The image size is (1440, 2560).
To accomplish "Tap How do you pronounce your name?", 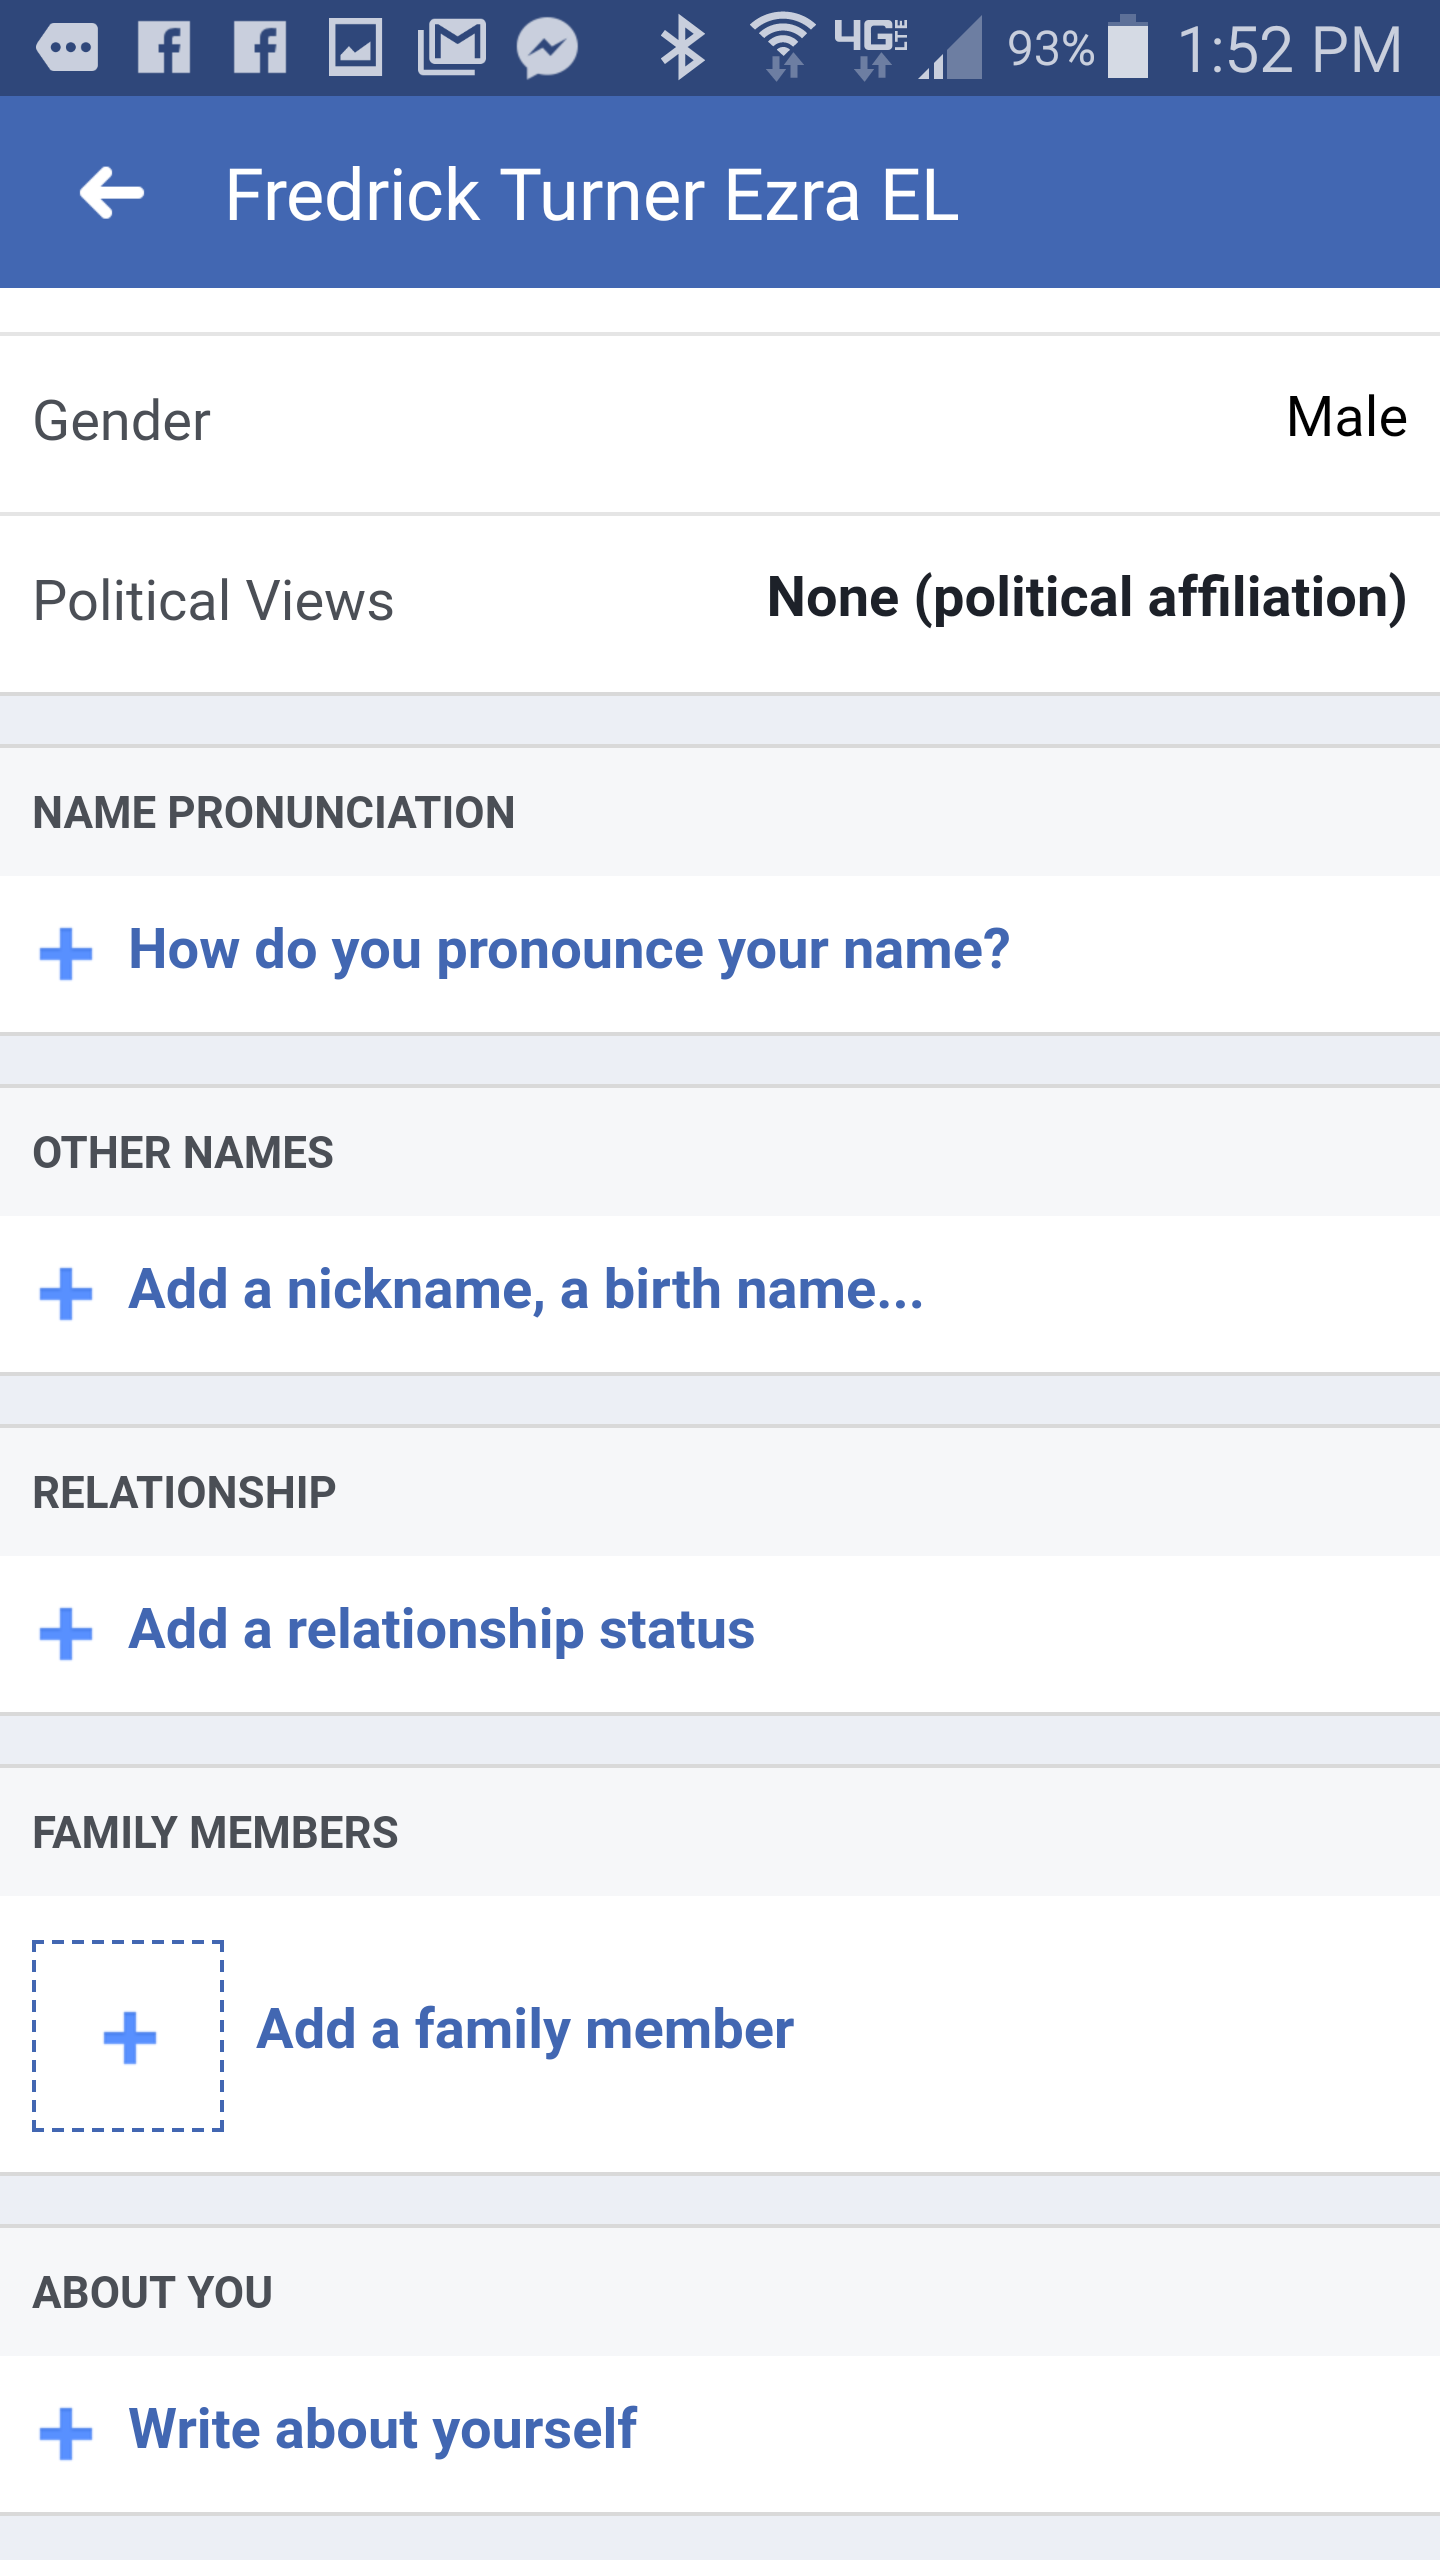I will point(569,949).
